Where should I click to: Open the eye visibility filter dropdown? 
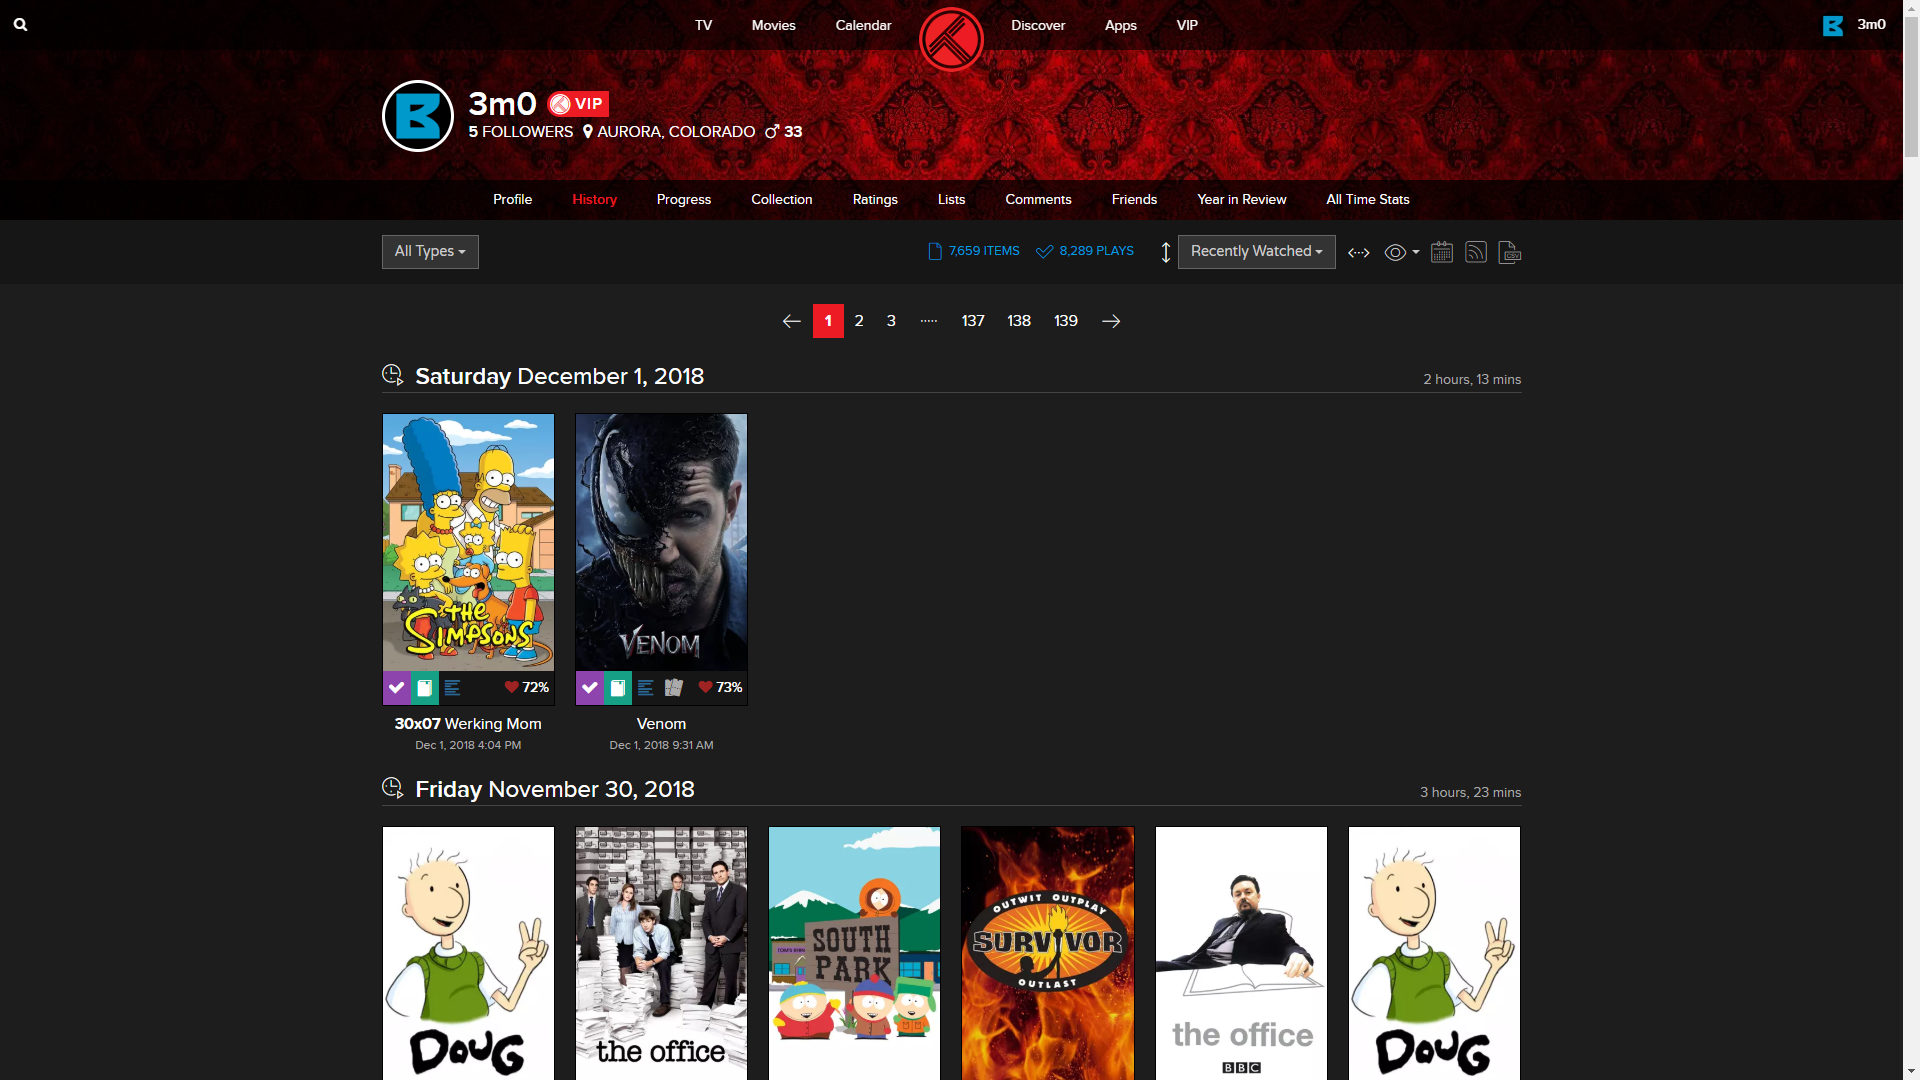(x=1401, y=252)
